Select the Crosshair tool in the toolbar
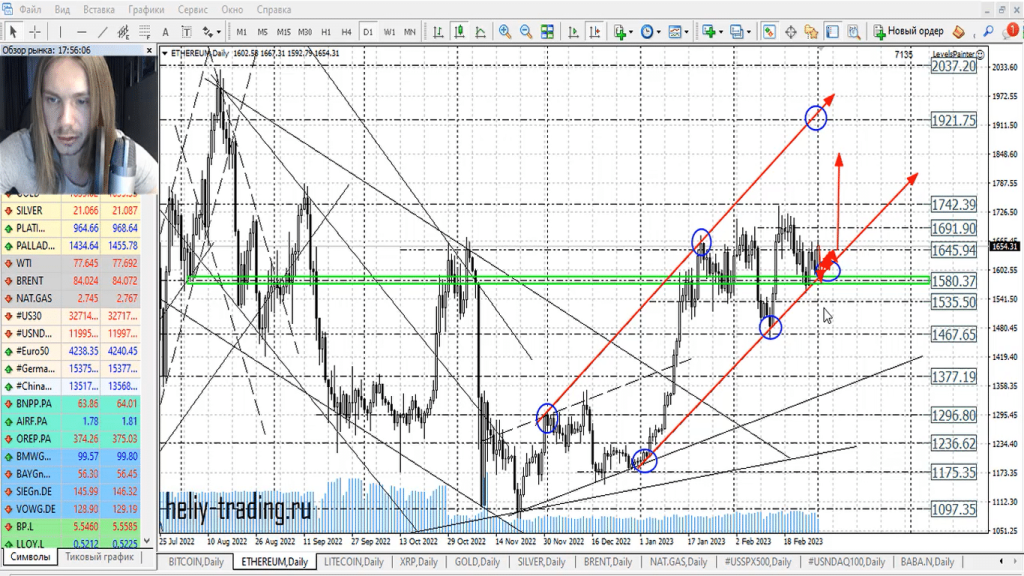Image resolution: width=1024 pixels, height=576 pixels. pyautogui.click(x=35, y=31)
